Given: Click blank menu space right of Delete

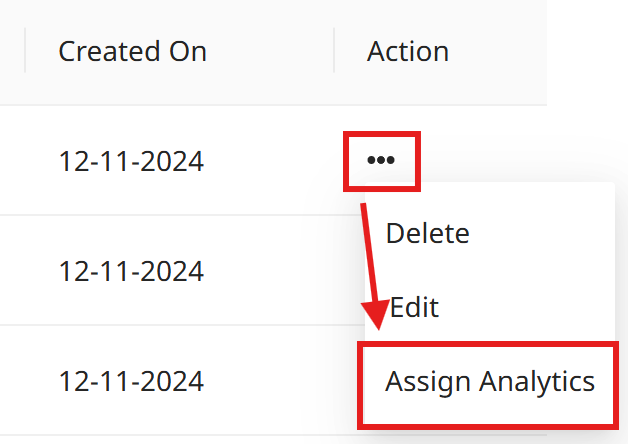Looking at the screenshot, I should click(x=540, y=234).
